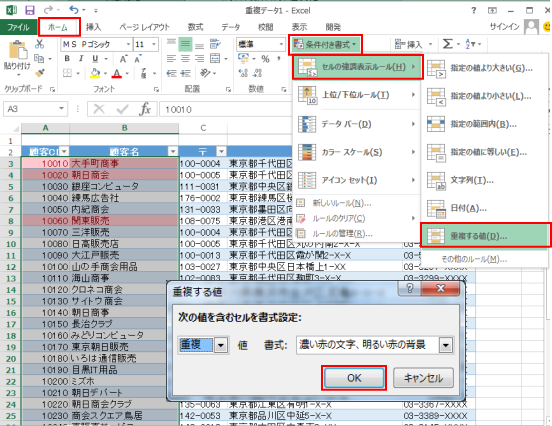Viewport: 552px width, 426px height.
Task: Select カラー スケール(S) menu item
Action: point(357,152)
